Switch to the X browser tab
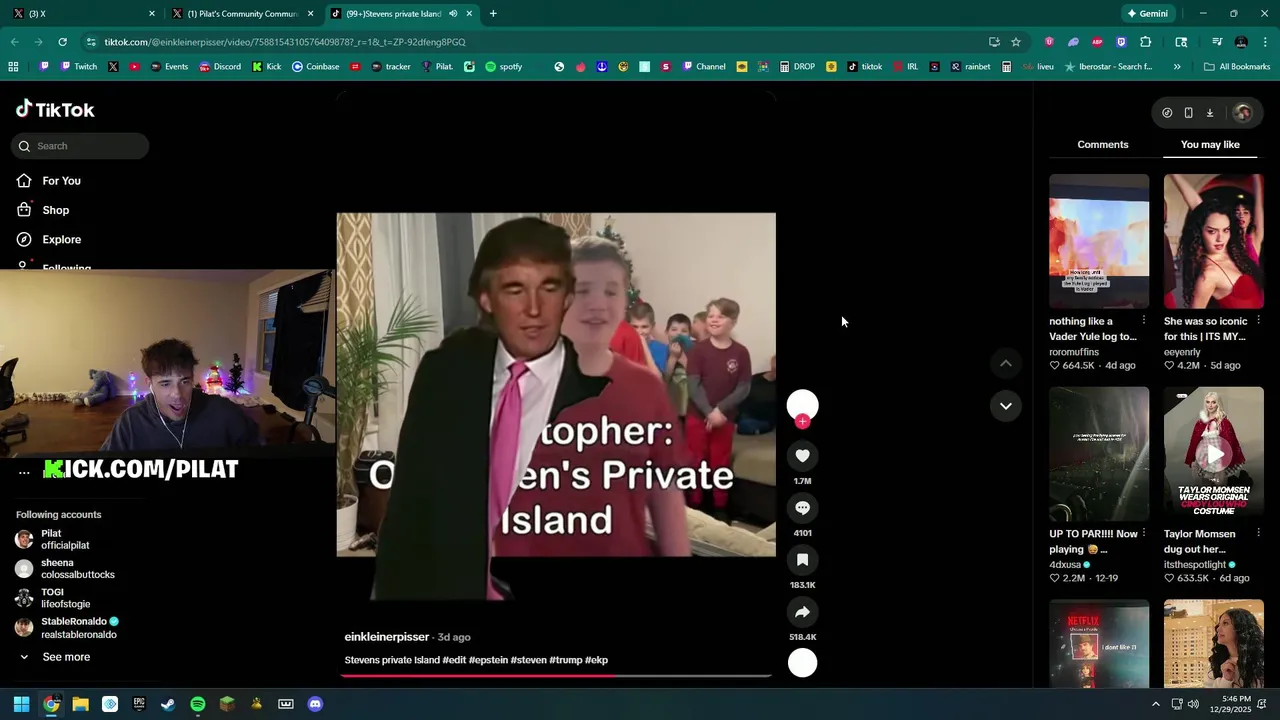Image resolution: width=1280 pixels, height=720 pixels. [x=84, y=14]
